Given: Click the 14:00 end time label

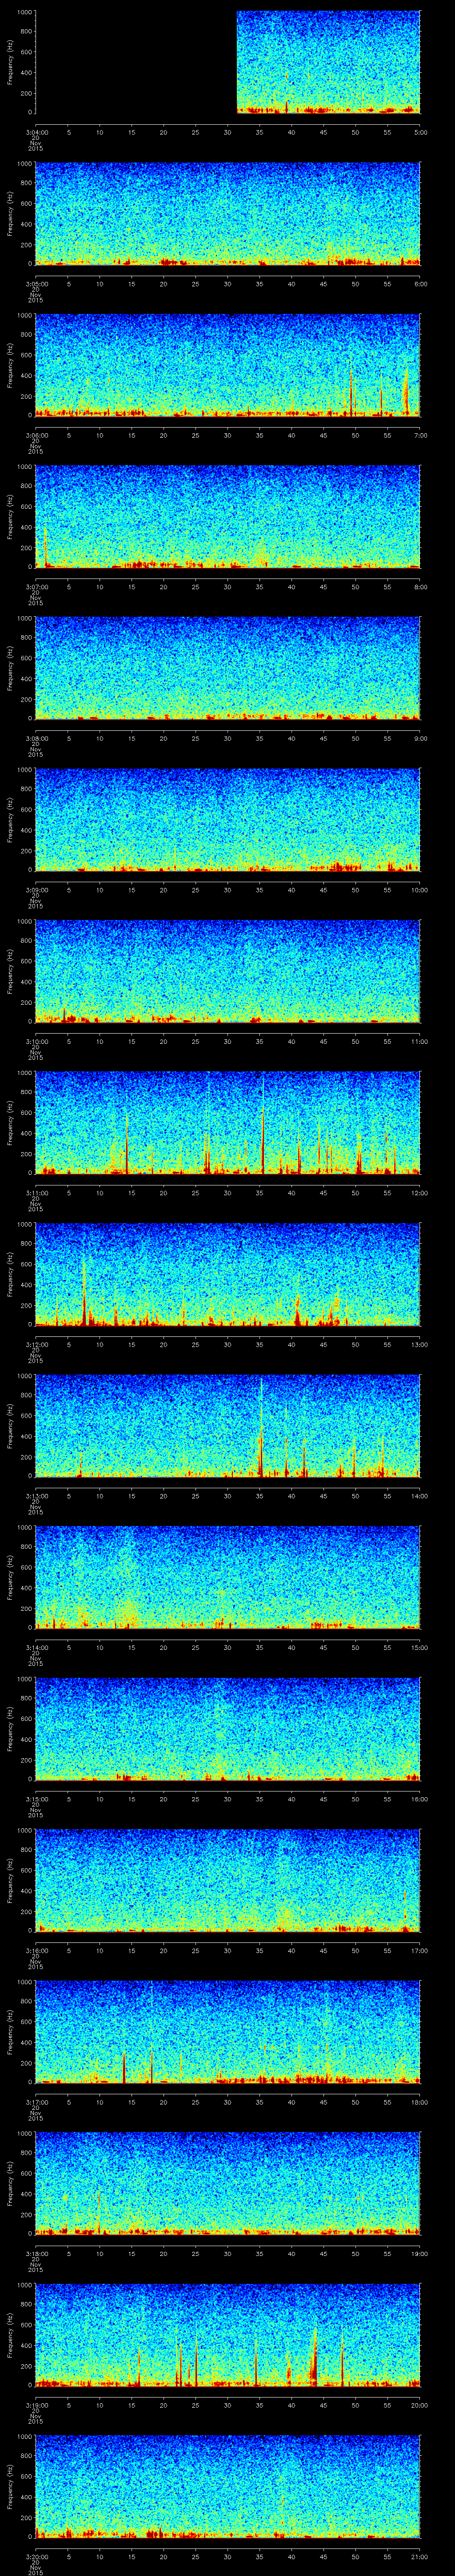Looking at the screenshot, I should [419, 1495].
